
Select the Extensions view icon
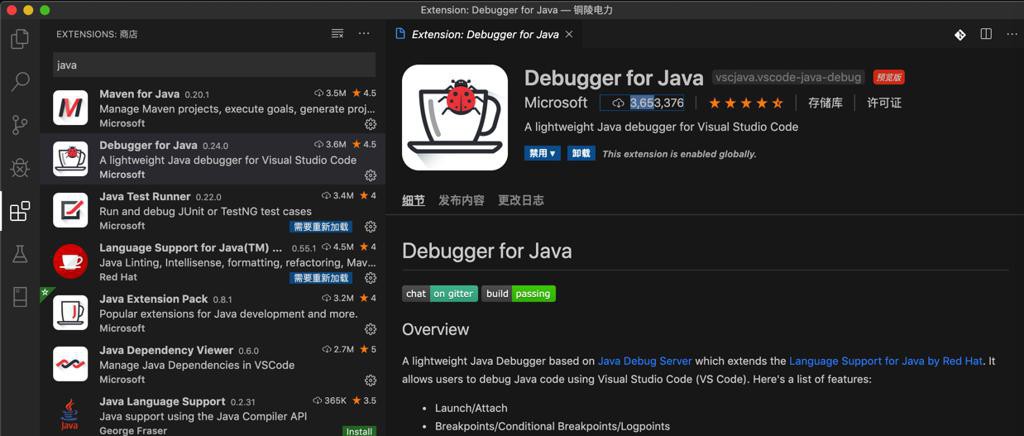coord(20,211)
